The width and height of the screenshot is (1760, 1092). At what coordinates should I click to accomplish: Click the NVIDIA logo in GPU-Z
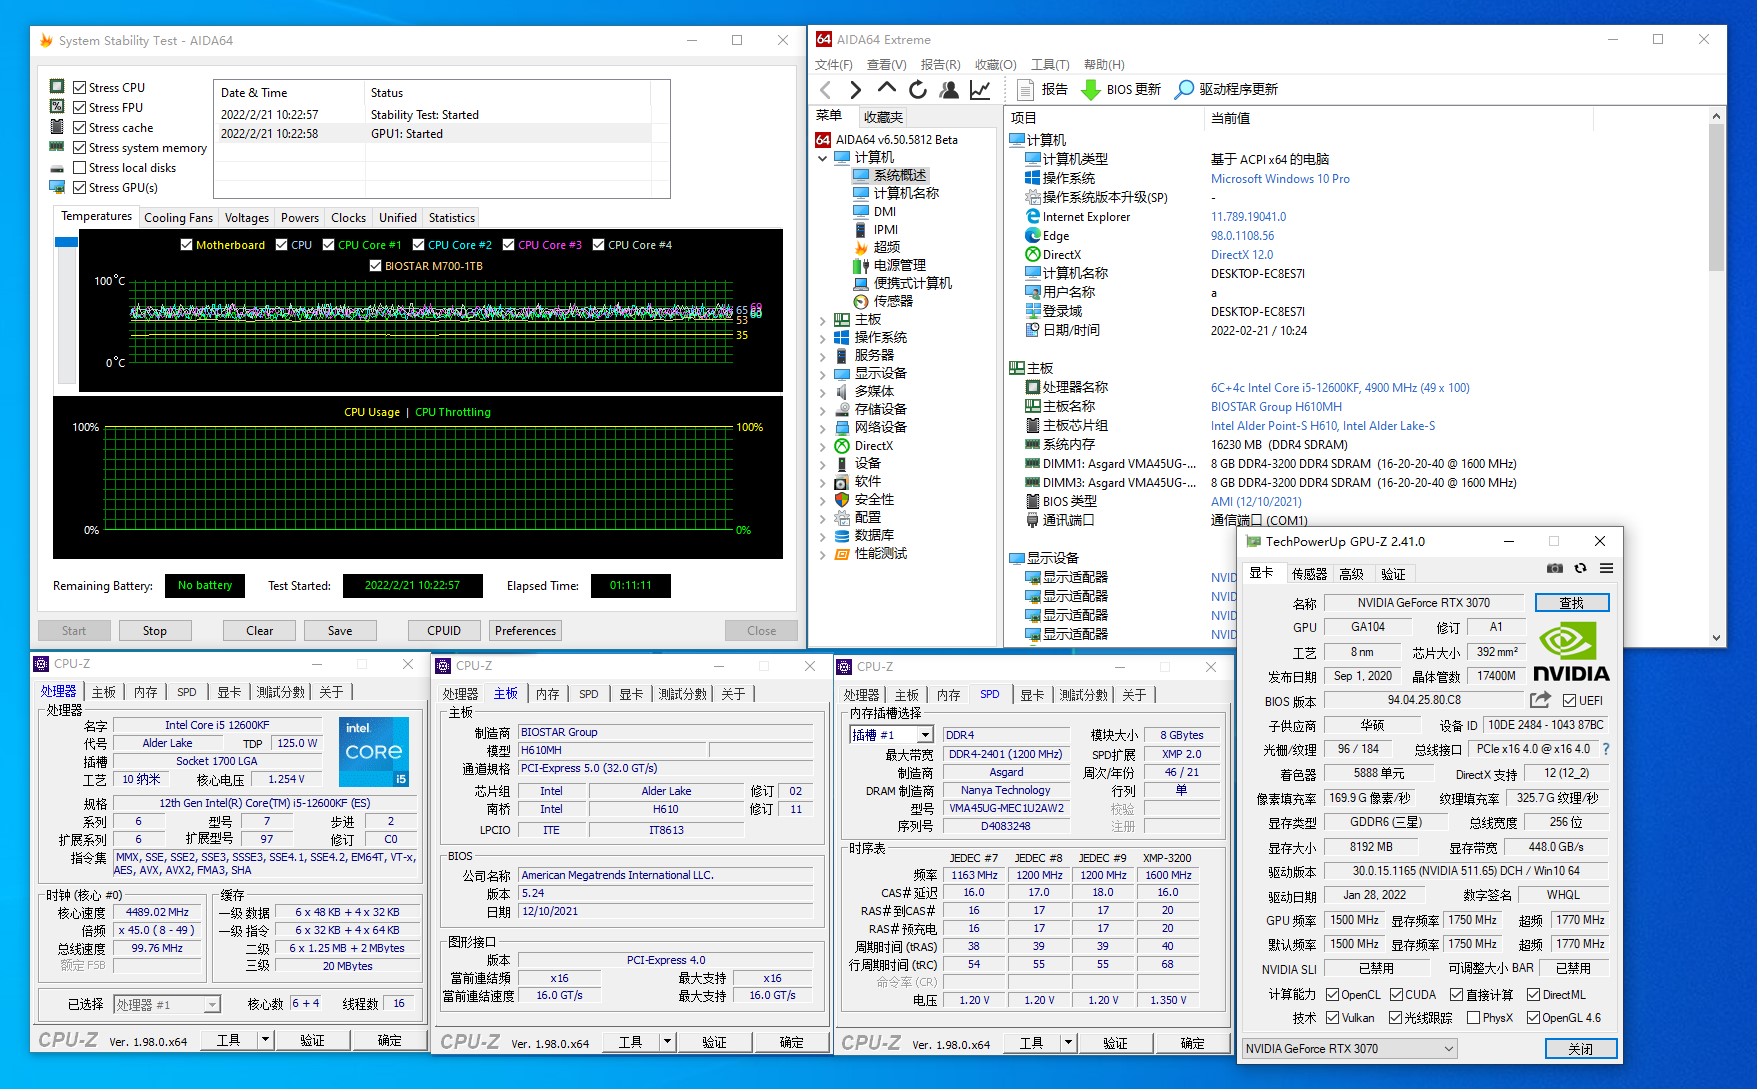click(x=1571, y=652)
